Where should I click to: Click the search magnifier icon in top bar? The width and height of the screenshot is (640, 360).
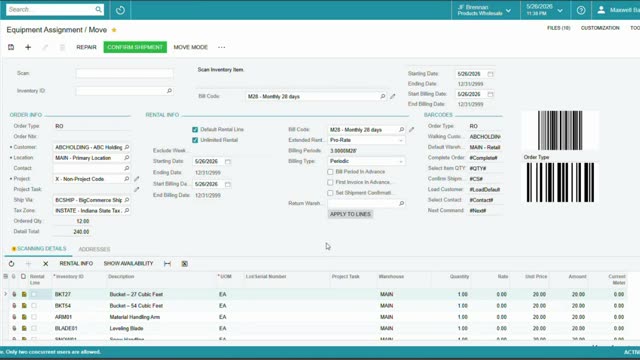98,9
